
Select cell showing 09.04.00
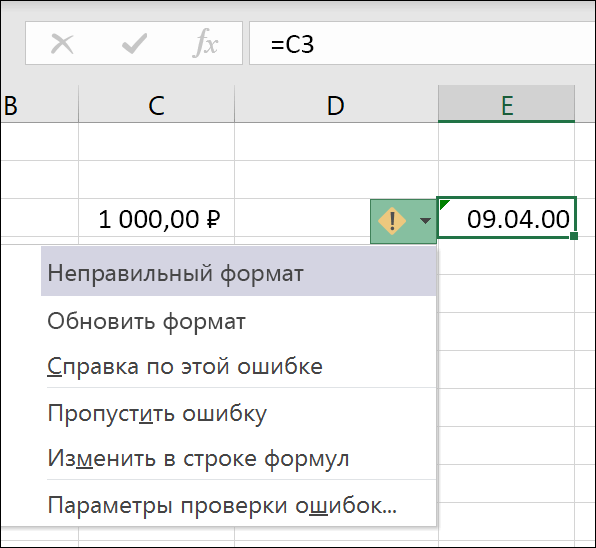pyautogui.click(x=507, y=219)
